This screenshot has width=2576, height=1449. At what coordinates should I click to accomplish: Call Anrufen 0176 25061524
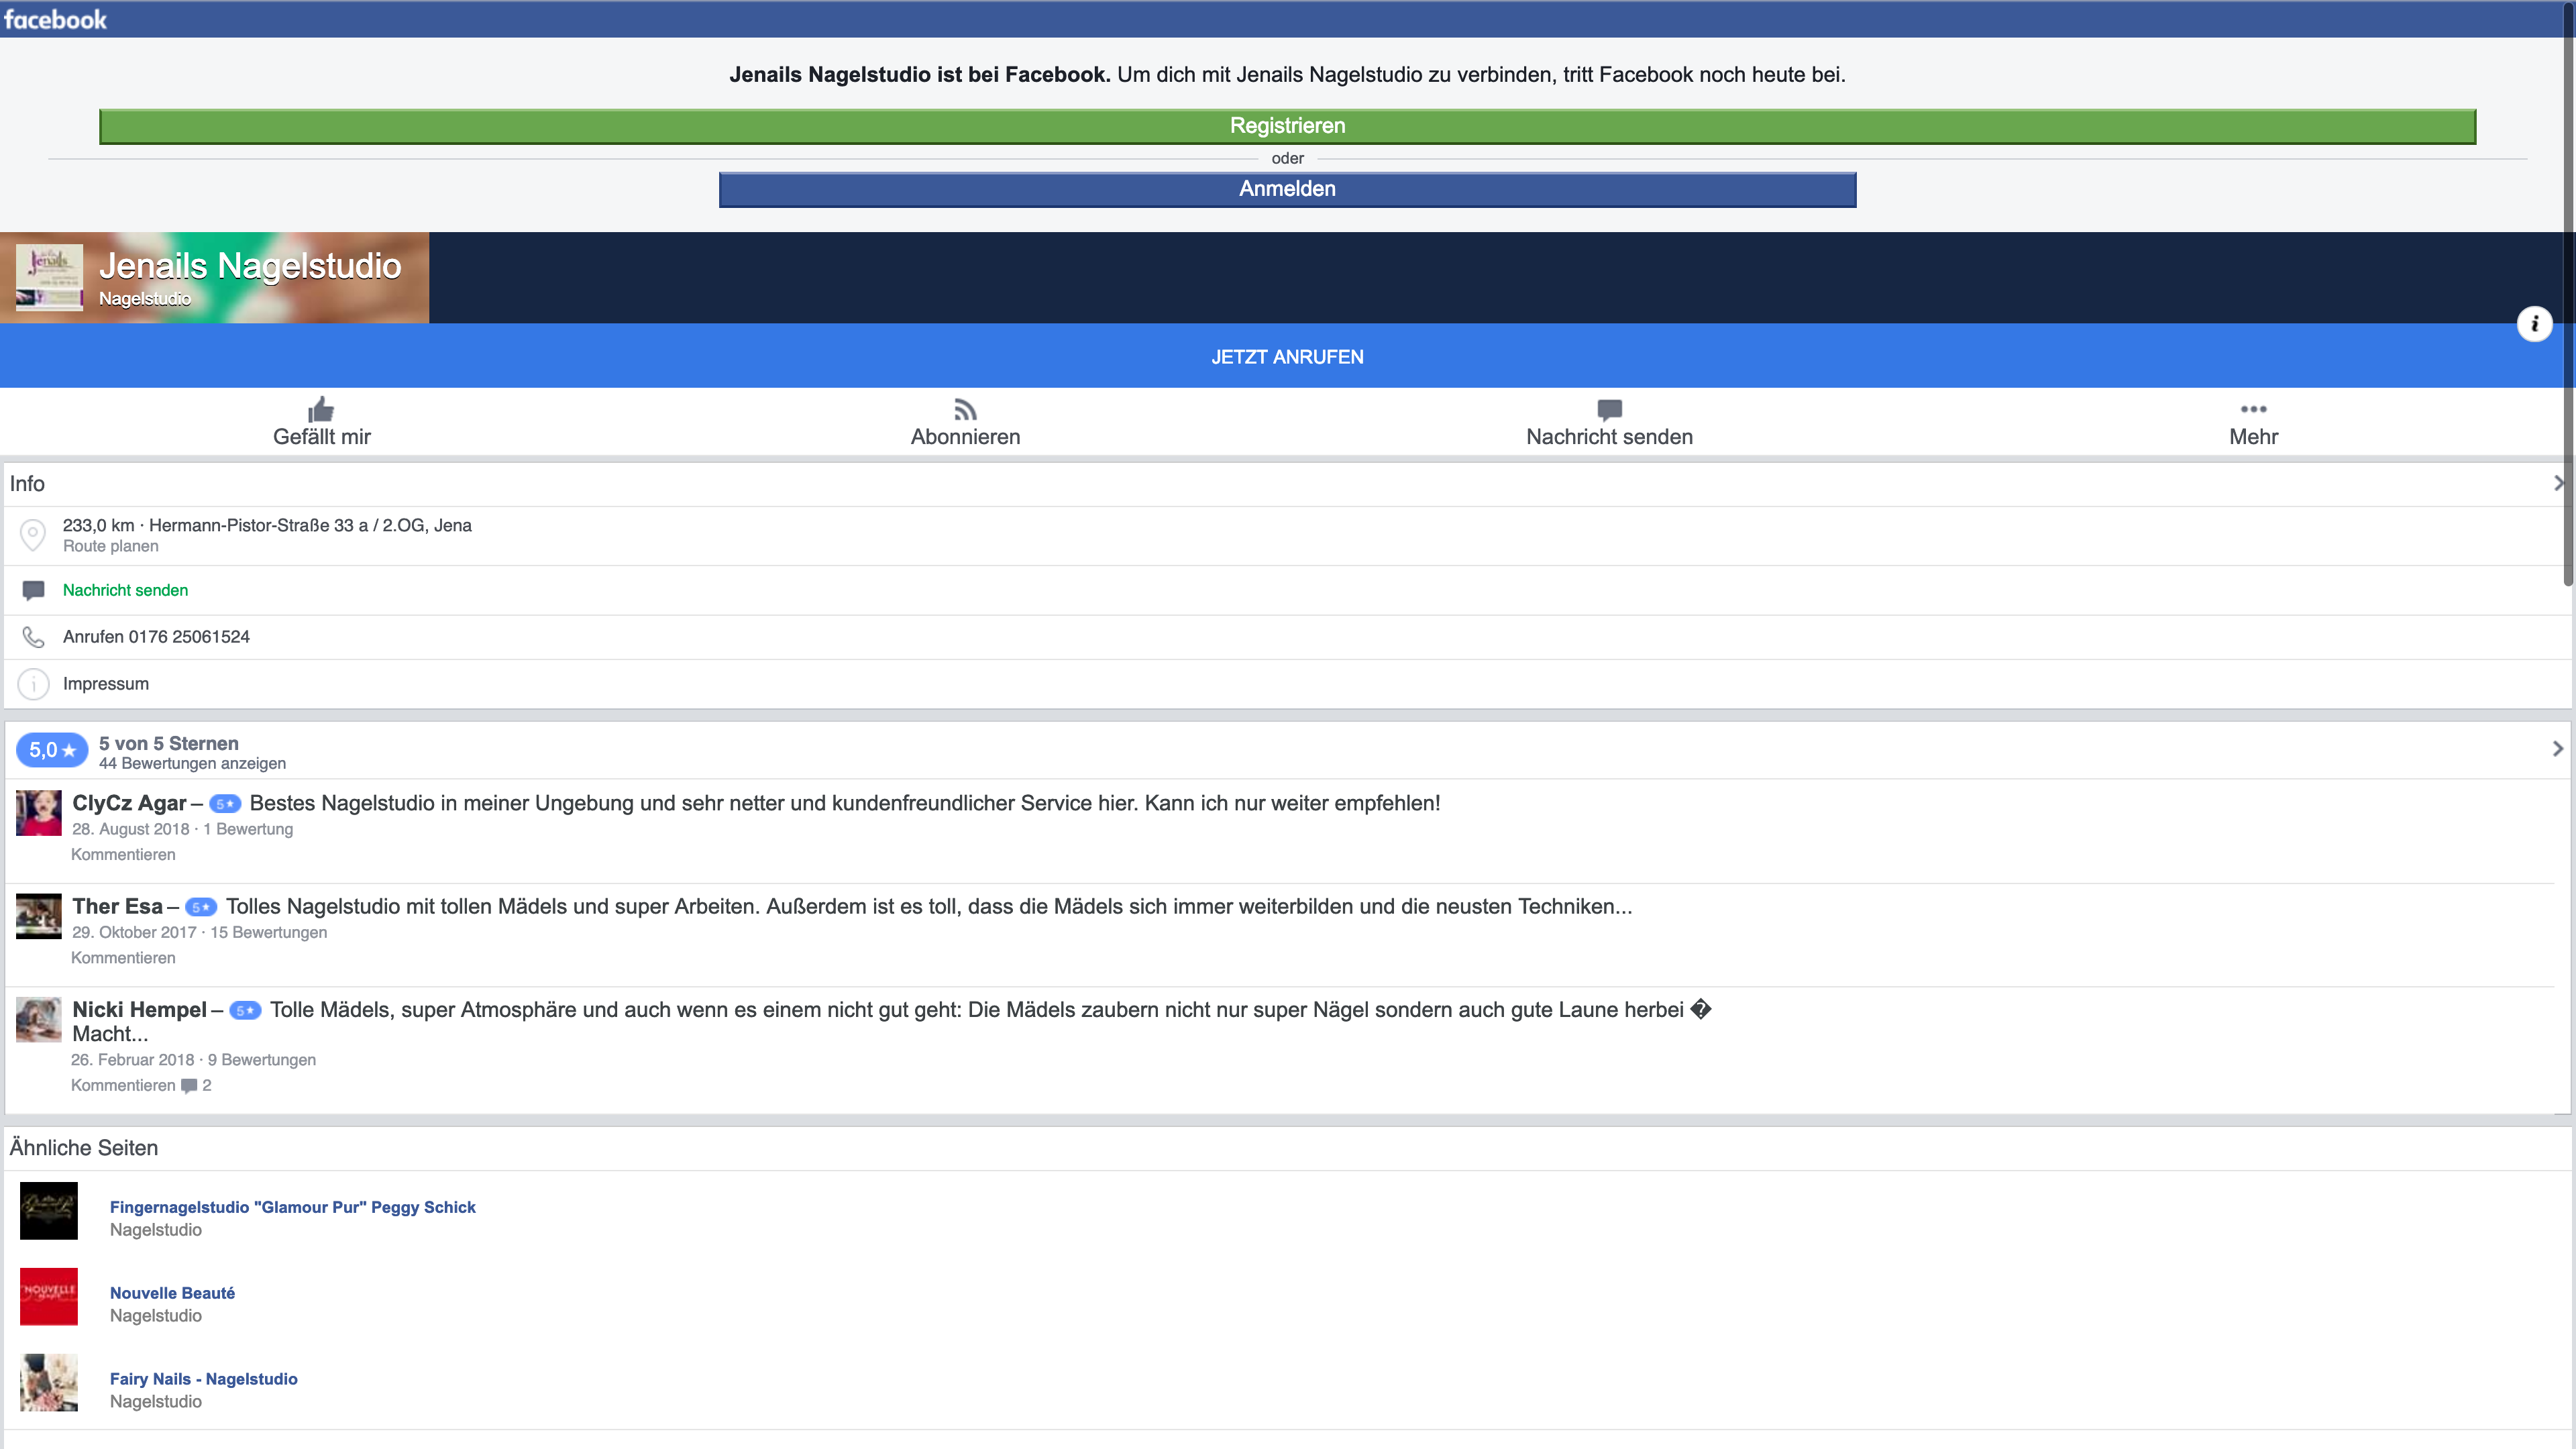[x=156, y=637]
